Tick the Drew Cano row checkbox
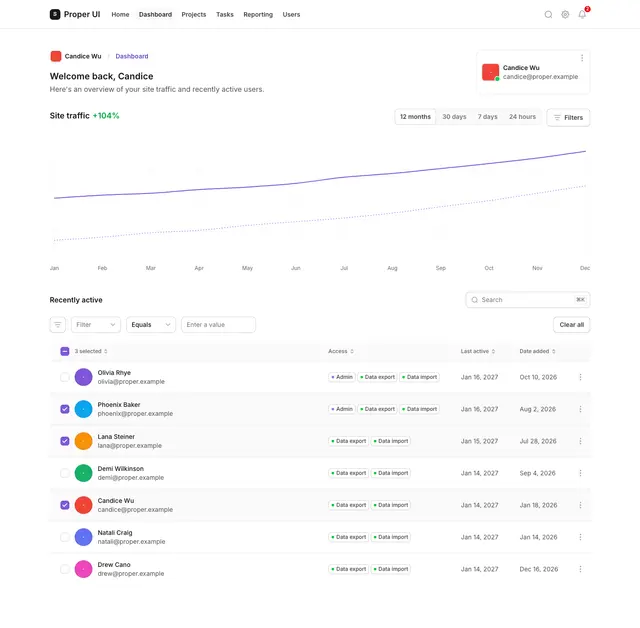This screenshot has width=640, height=628. 64,569
